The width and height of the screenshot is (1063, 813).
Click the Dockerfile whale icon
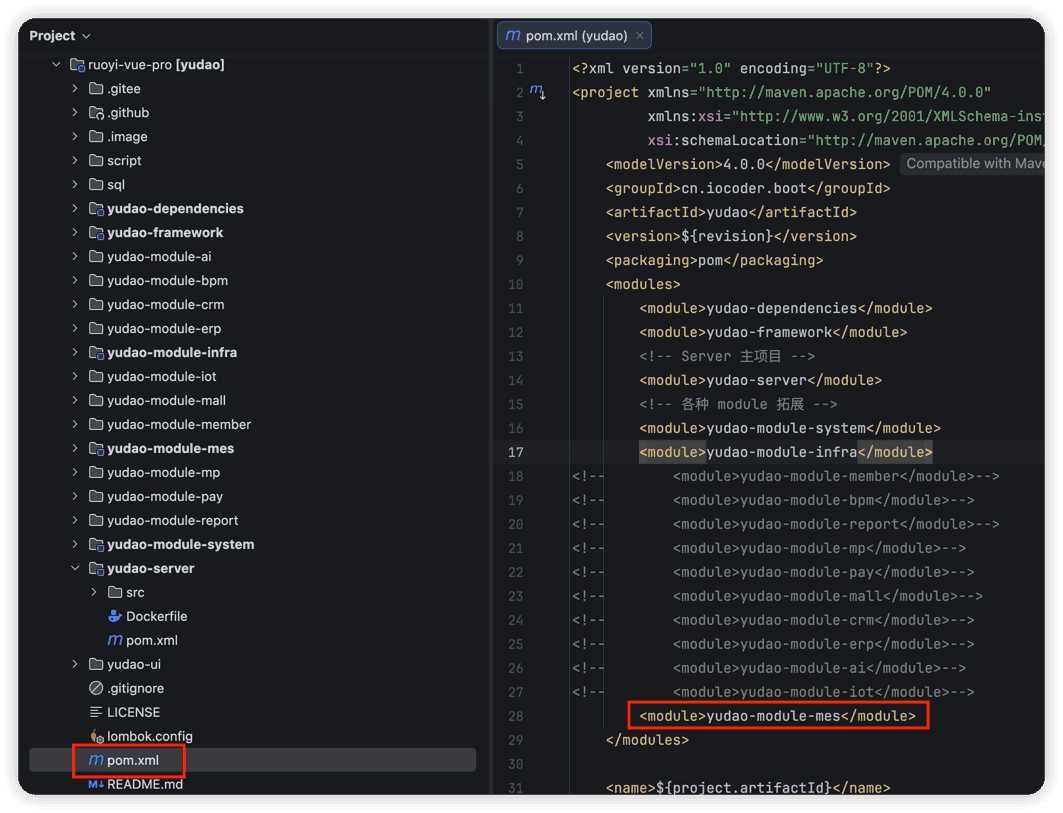point(115,616)
